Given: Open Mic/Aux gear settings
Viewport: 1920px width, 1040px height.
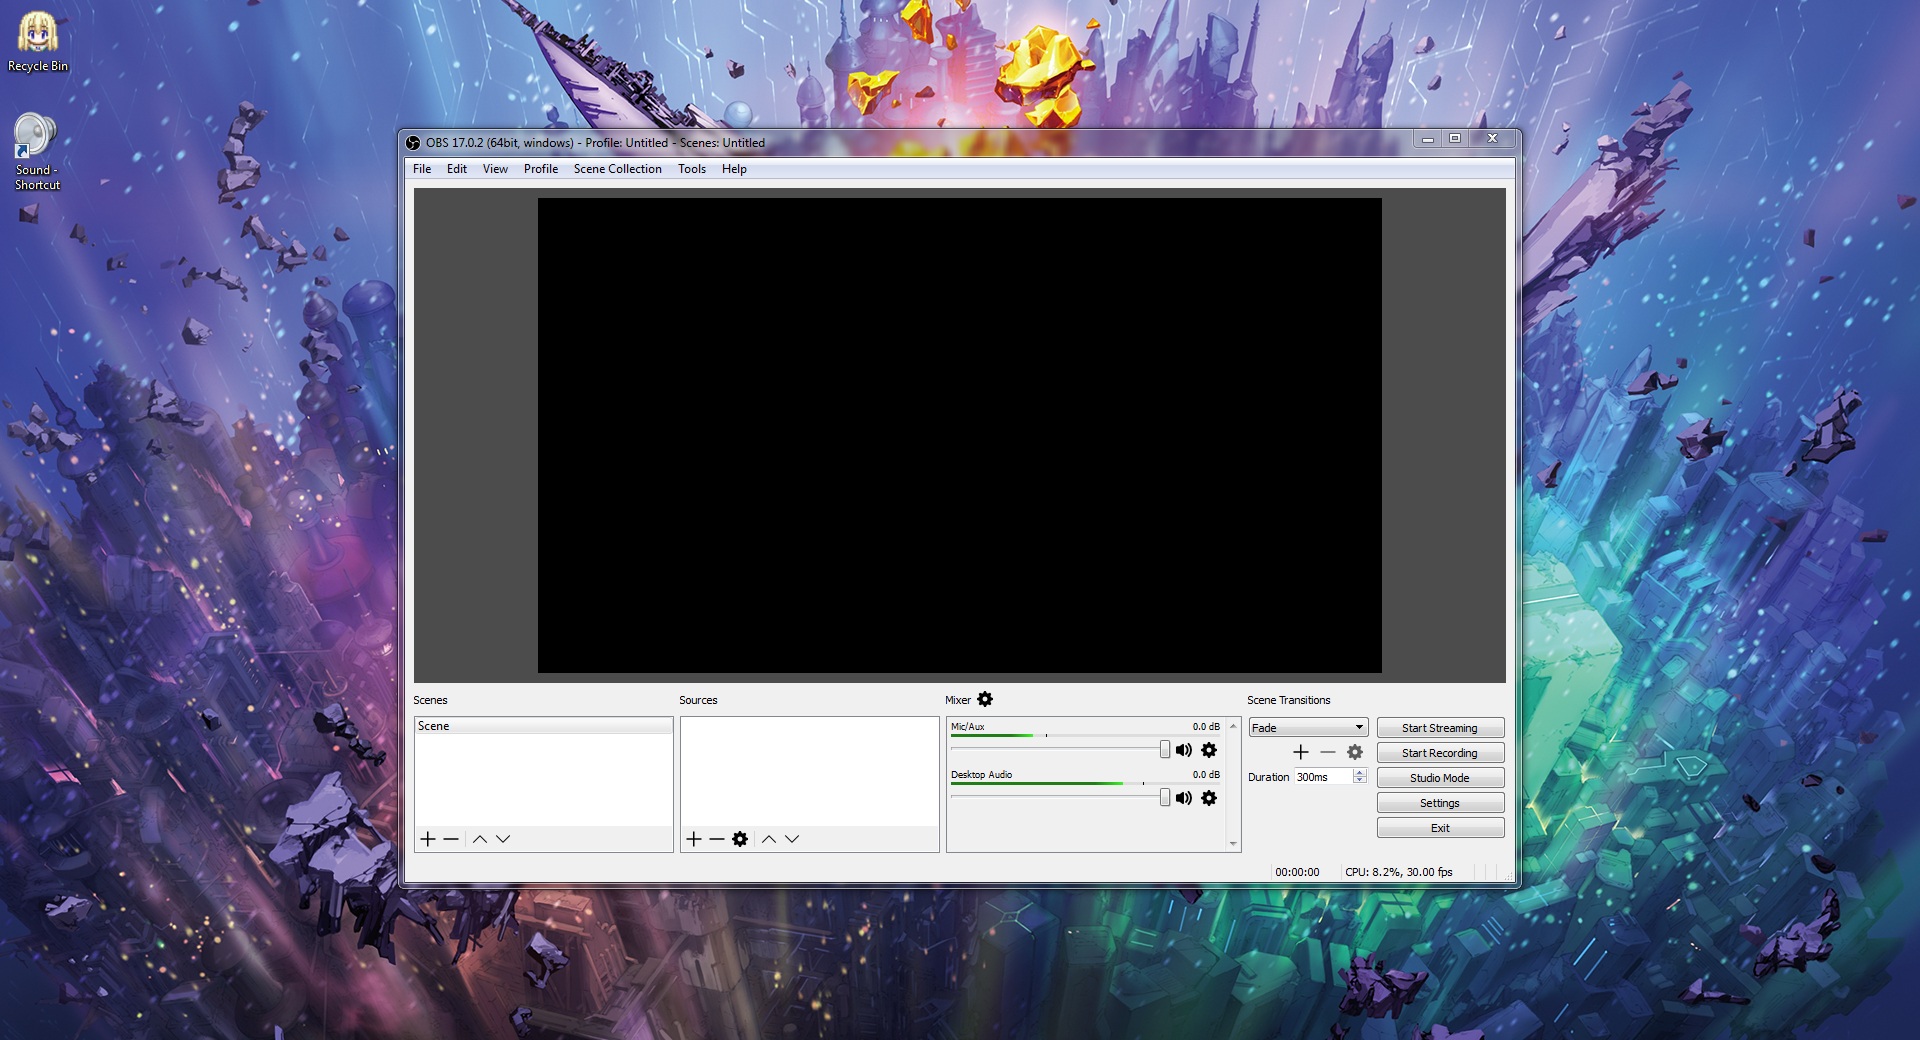Looking at the screenshot, I should pyautogui.click(x=1209, y=750).
